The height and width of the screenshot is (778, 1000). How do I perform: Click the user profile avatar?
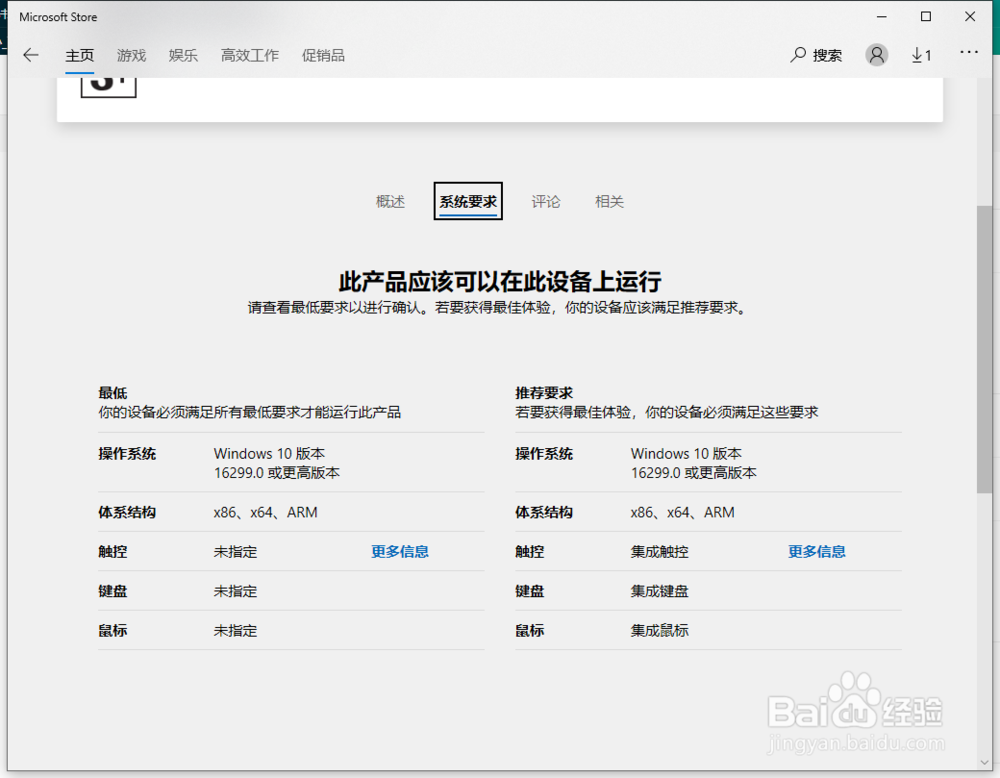(x=876, y=55)
